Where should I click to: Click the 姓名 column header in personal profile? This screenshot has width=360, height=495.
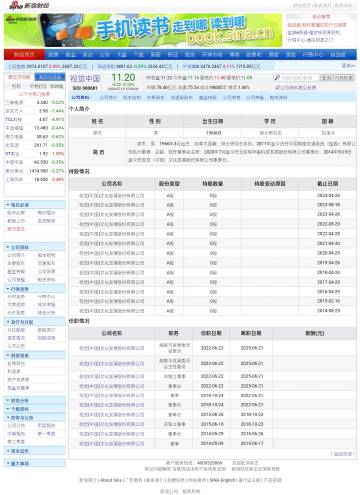click(97, 121)
